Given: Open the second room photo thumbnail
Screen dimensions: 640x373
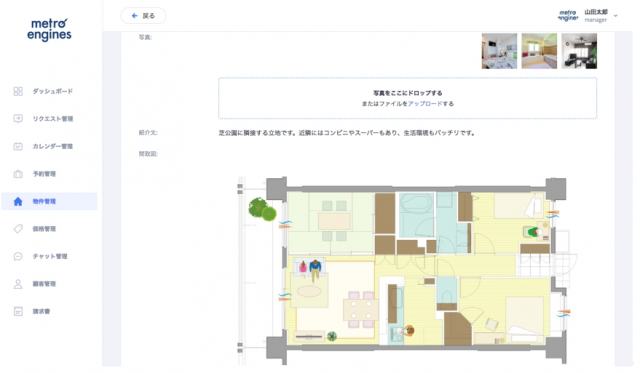Looking at the screenshot, I should click(539, 51).
